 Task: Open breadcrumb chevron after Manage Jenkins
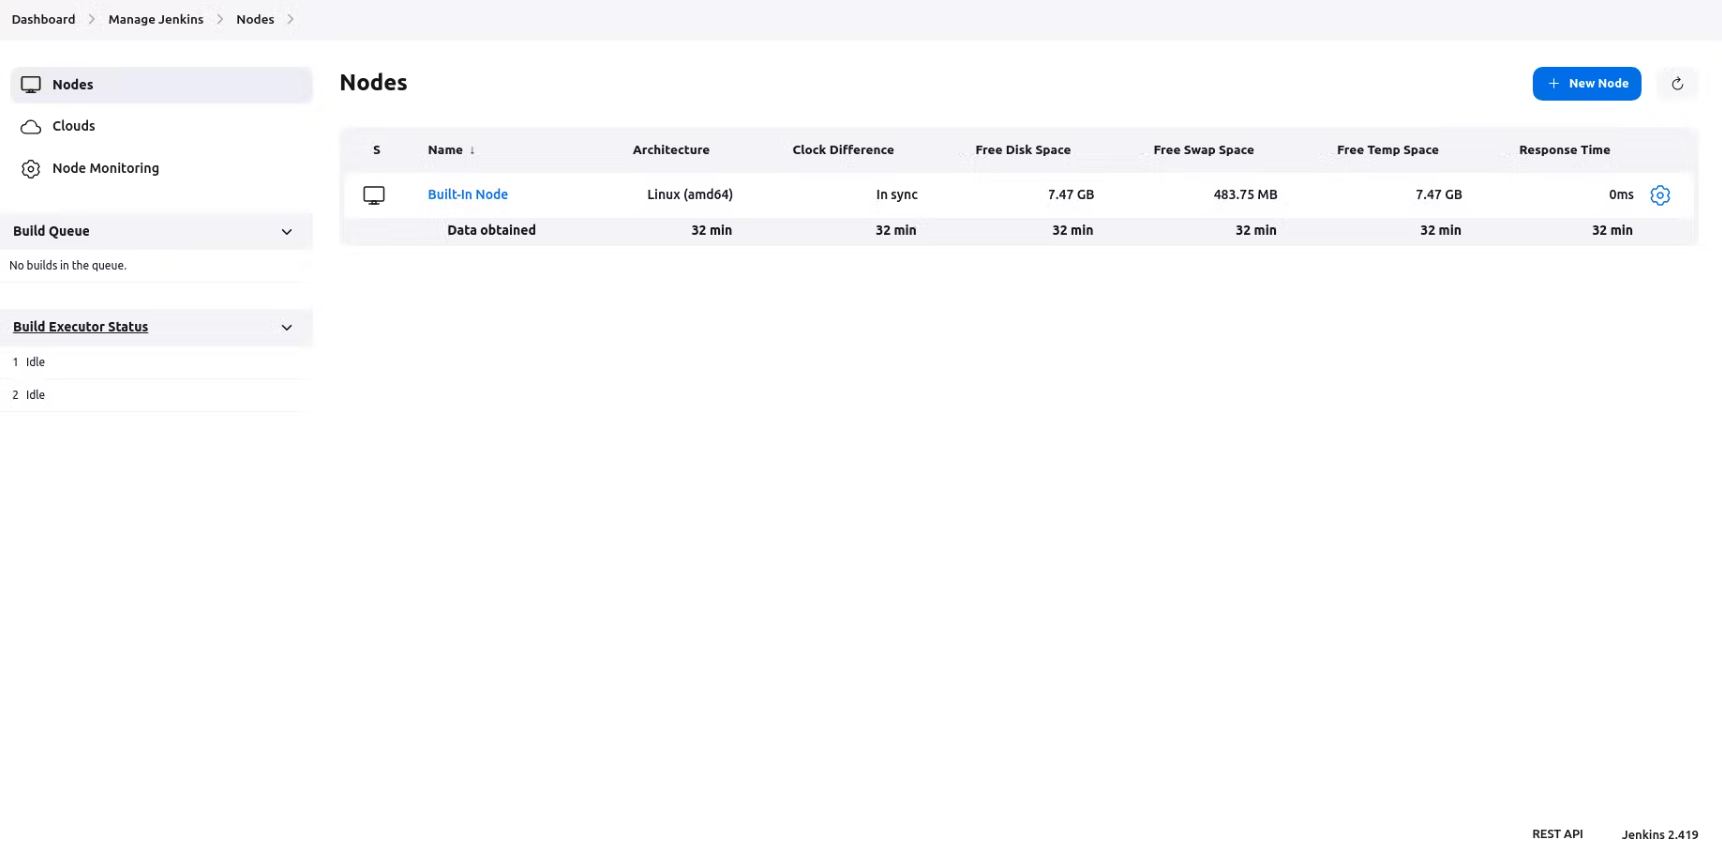(220, 19)
